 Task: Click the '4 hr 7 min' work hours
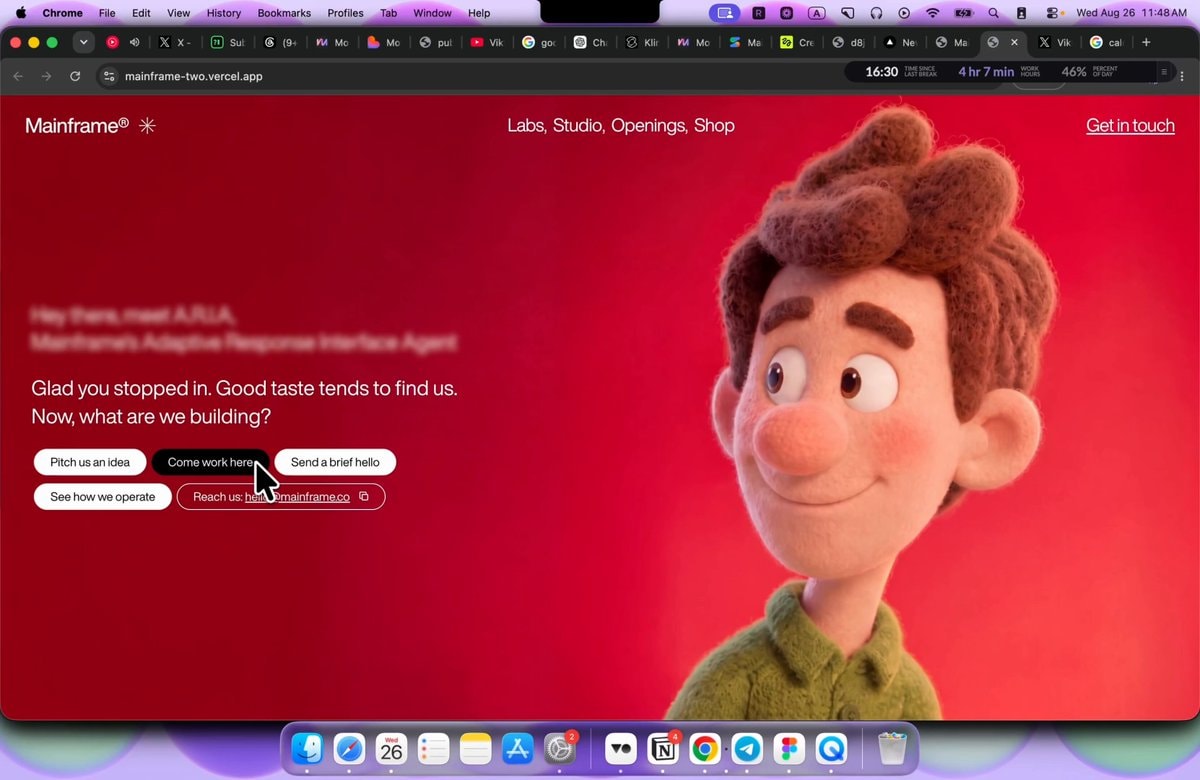(x=986, y=72)
